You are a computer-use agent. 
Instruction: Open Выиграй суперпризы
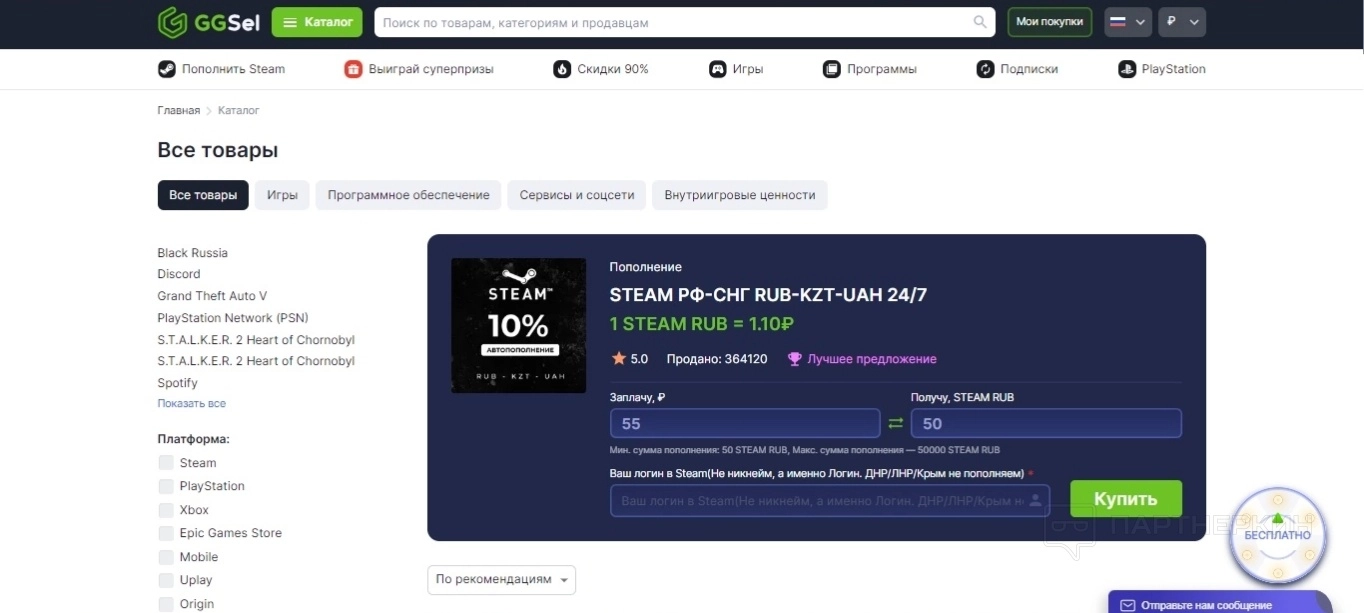point(431,69)
